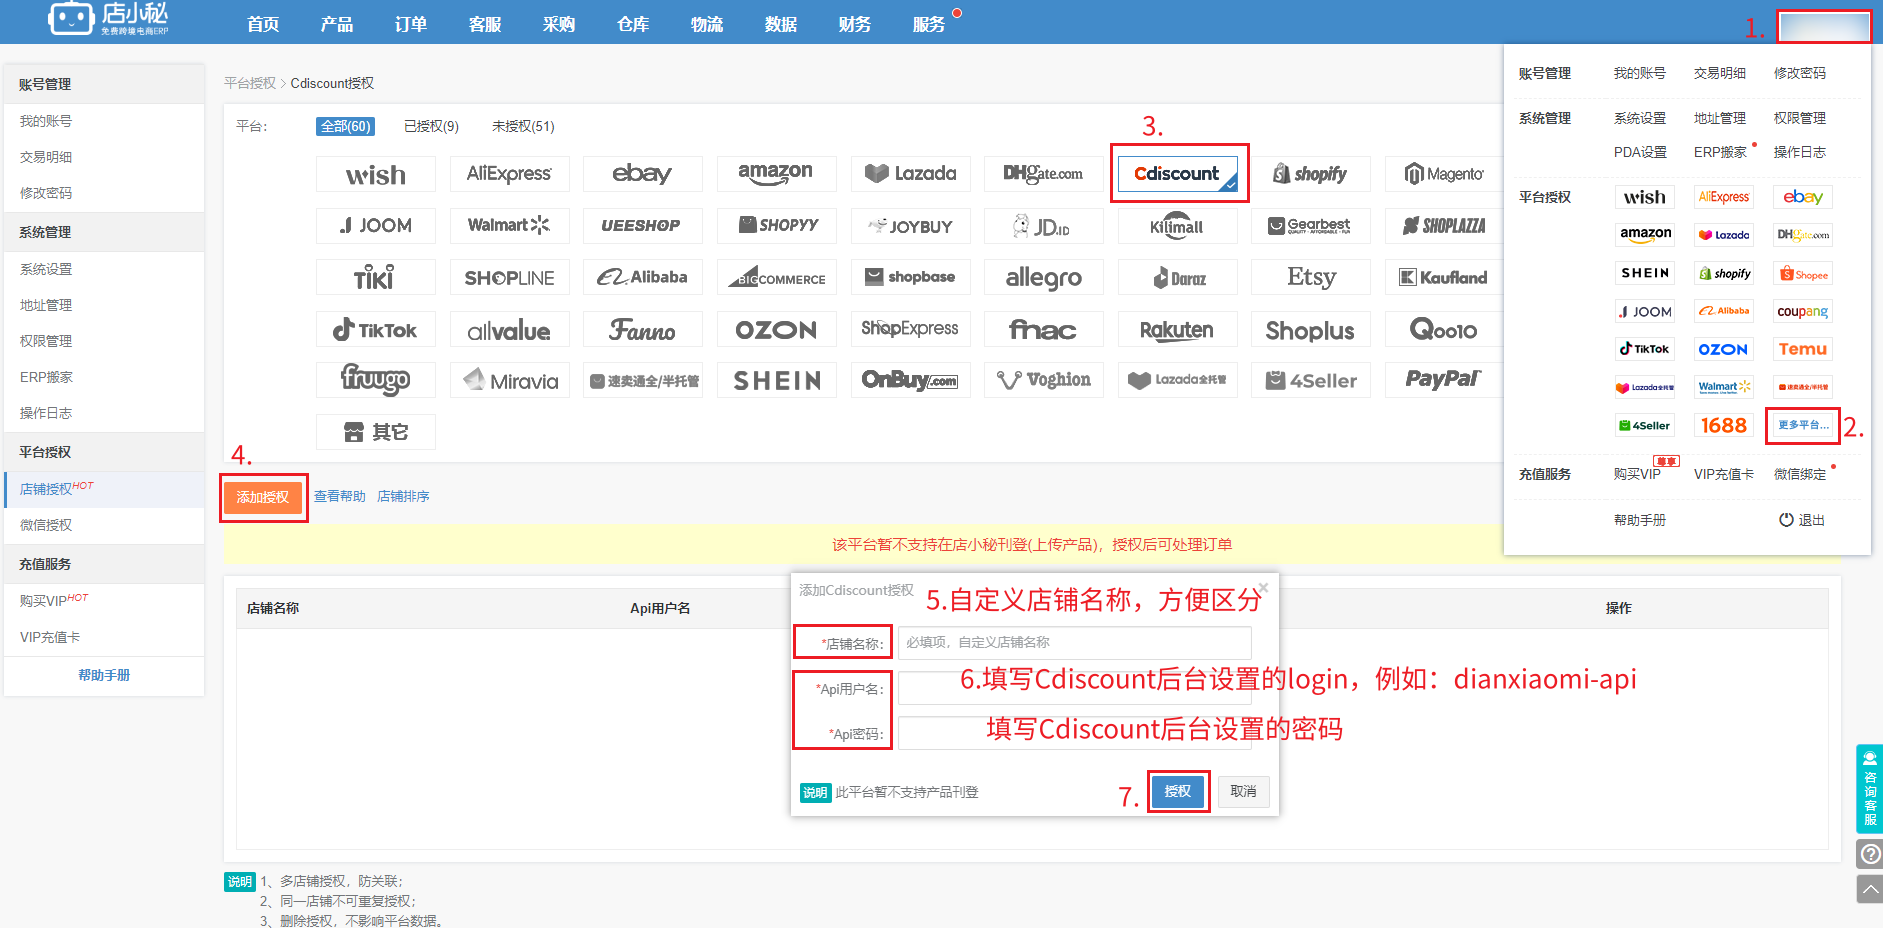
Task: Select the Kilimall platform tile
Action: 1177,226
